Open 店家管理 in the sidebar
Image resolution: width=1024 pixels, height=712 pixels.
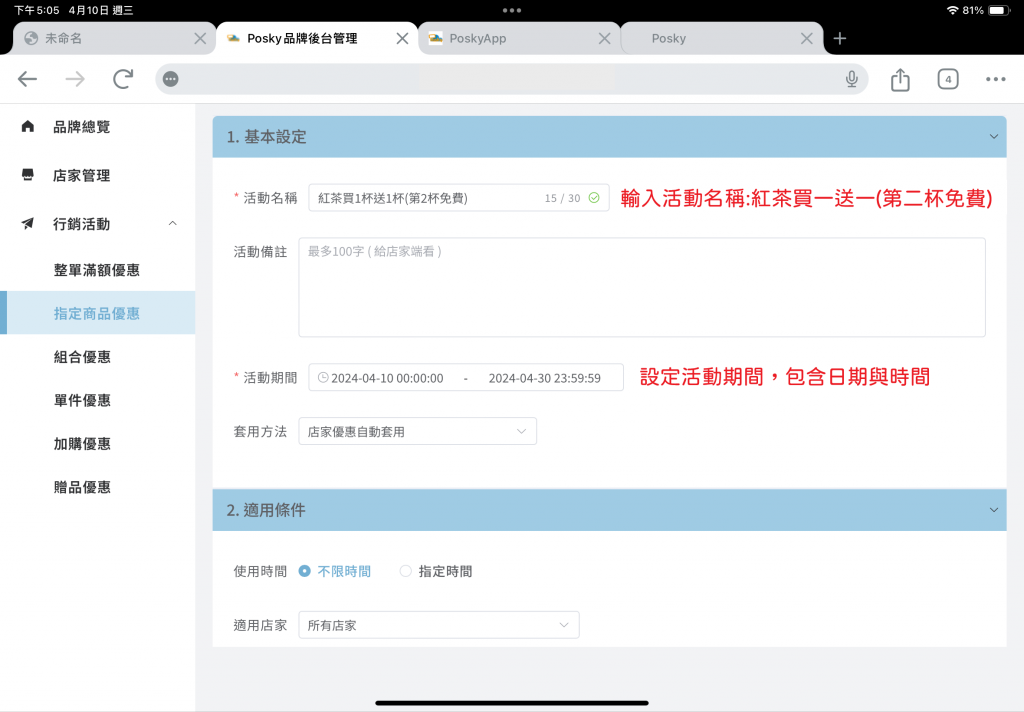tap(82, 175)
